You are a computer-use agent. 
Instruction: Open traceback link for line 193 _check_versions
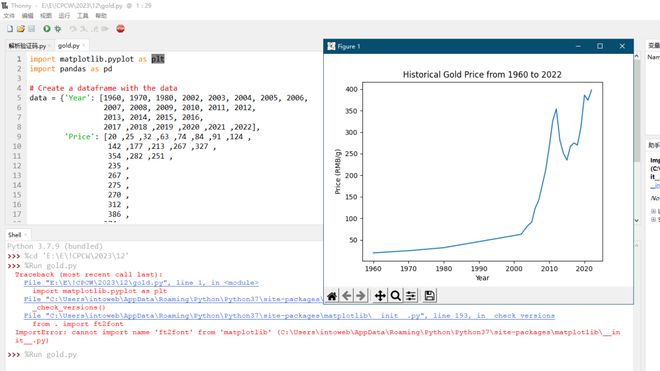coord(289,315)
